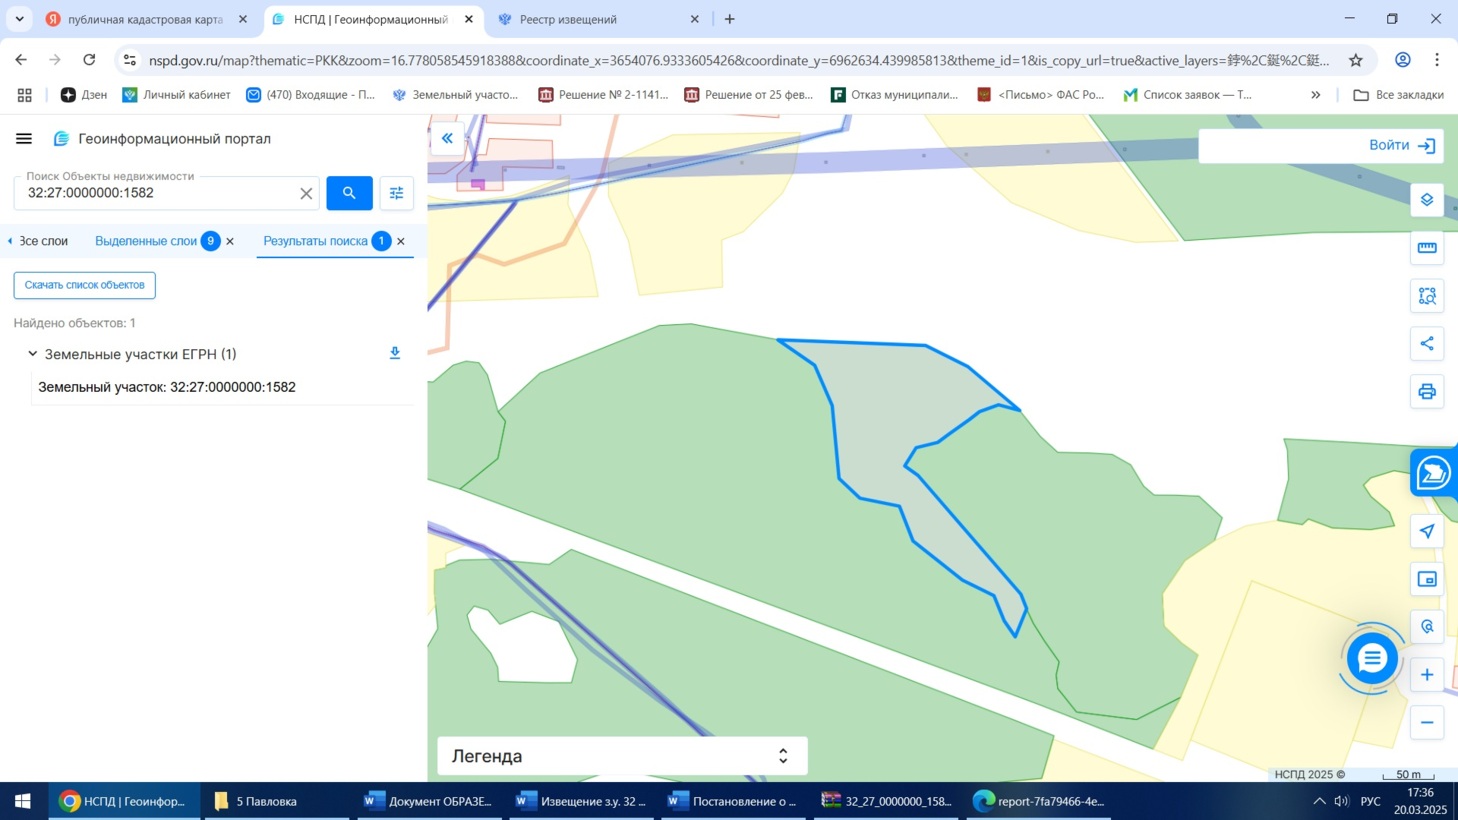Click the share map icon
1458x820 pixels.
(x=1427, y=344)
